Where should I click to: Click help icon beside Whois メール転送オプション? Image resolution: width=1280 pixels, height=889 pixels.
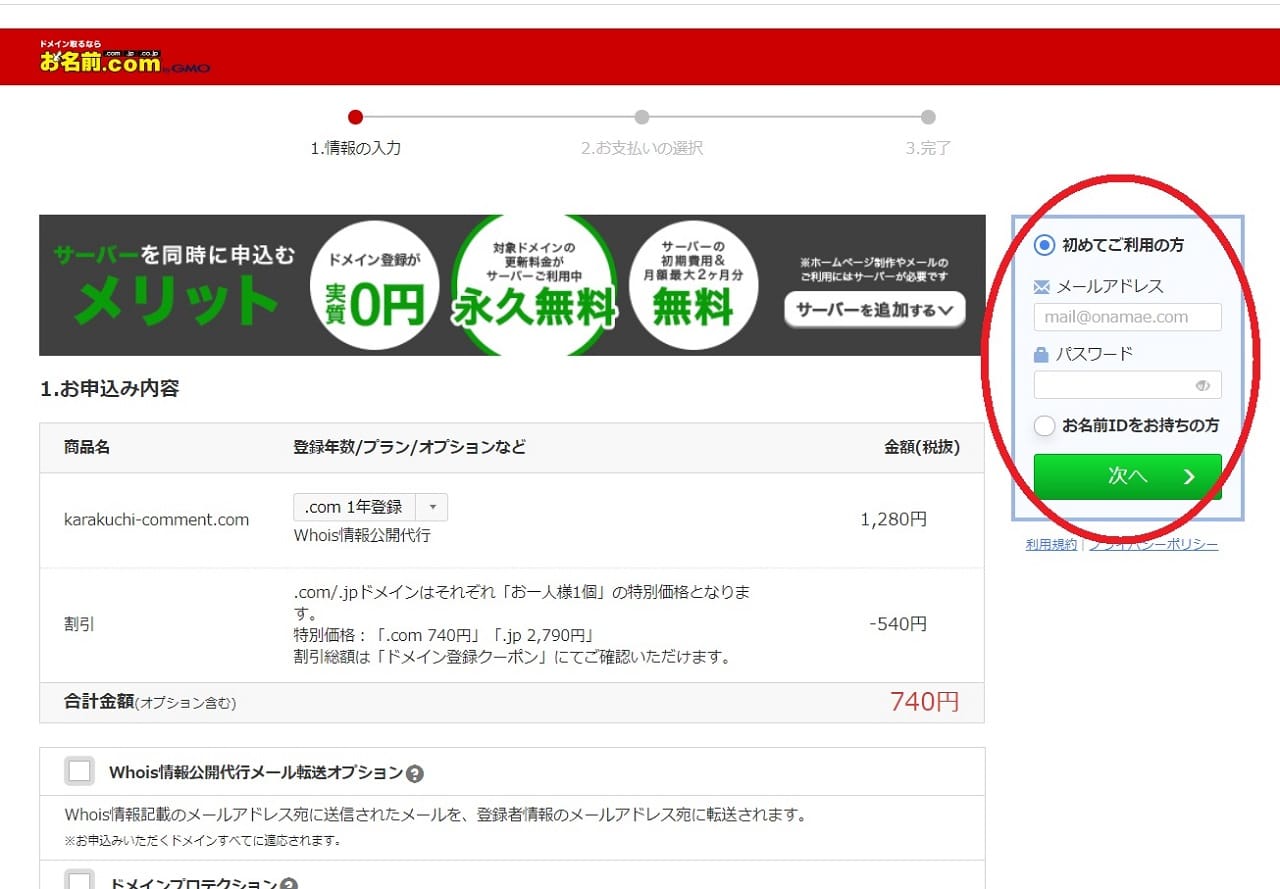pyautogui.click(x=415, y=773)
